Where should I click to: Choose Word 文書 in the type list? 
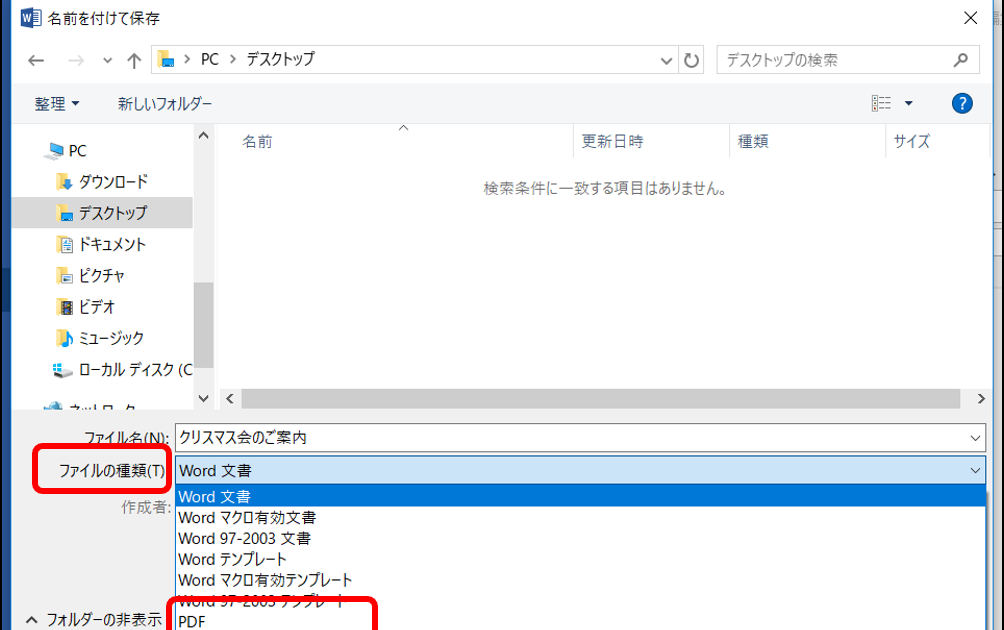[x=580, y=496]
